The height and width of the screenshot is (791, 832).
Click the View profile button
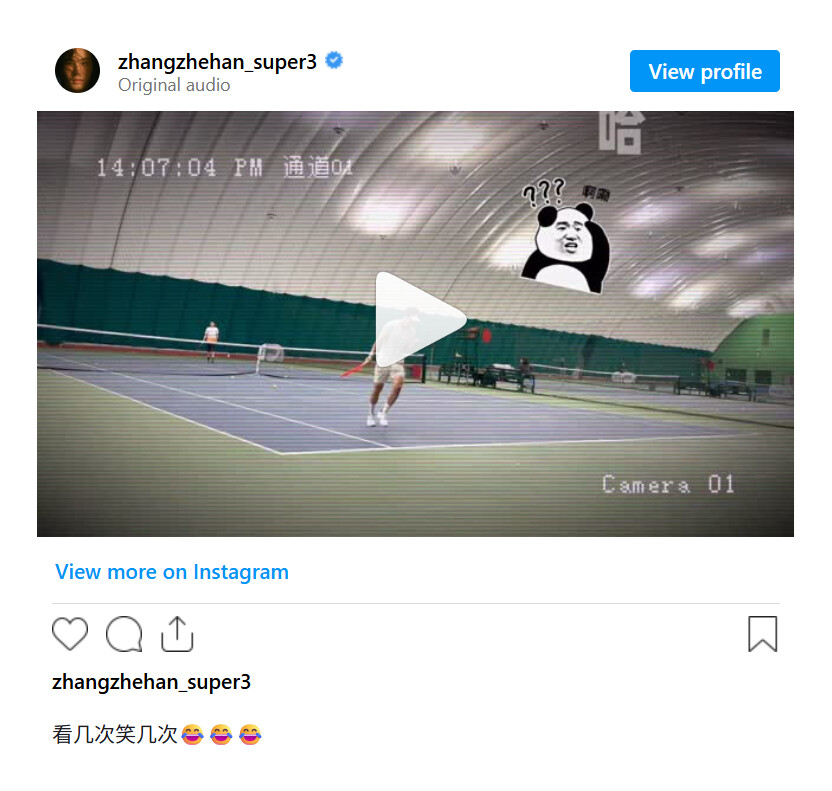tap(705, 71)
